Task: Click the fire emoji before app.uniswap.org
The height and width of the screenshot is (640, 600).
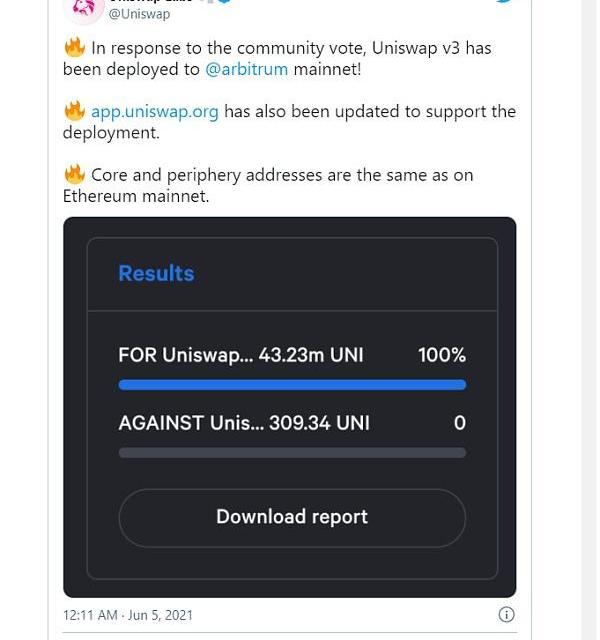Action: tap(74, 111)
